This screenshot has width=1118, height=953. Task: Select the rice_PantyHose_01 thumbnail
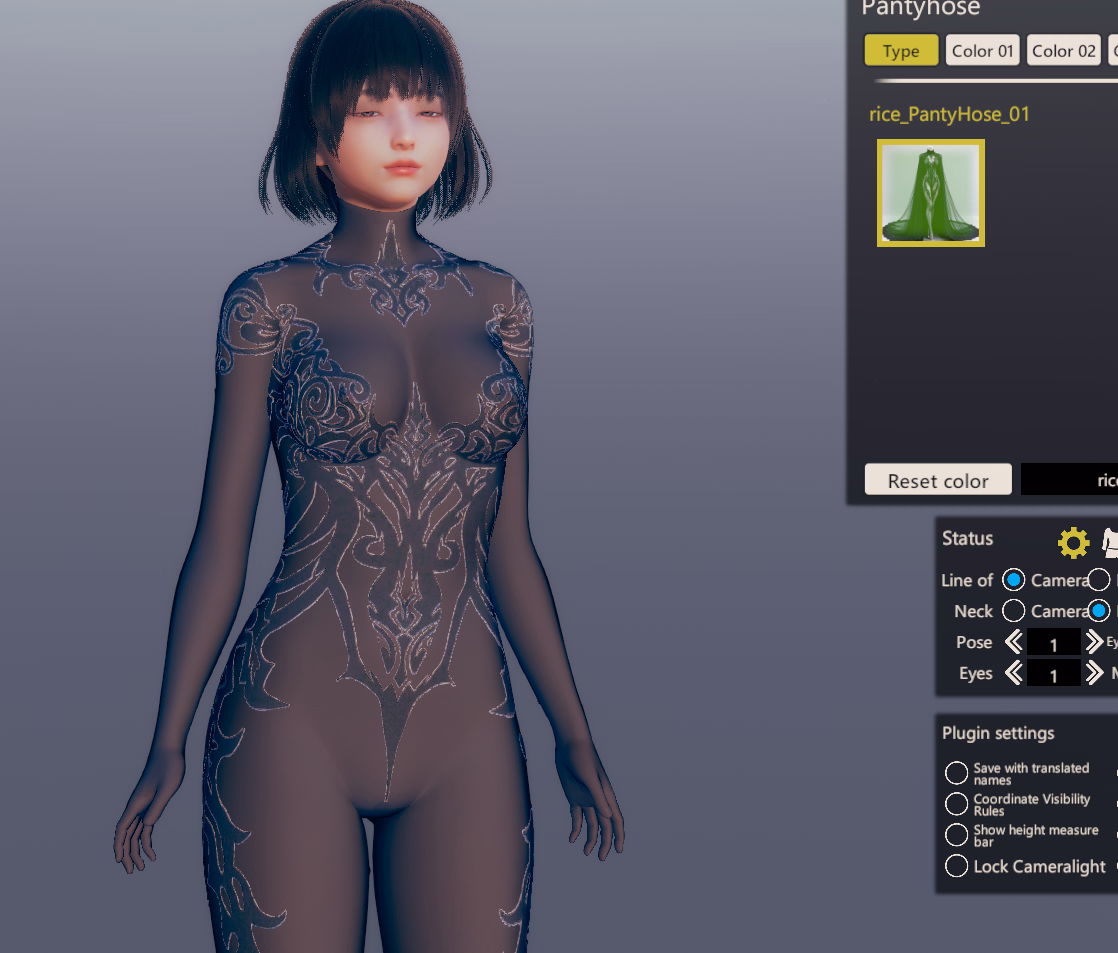(930, 192)
